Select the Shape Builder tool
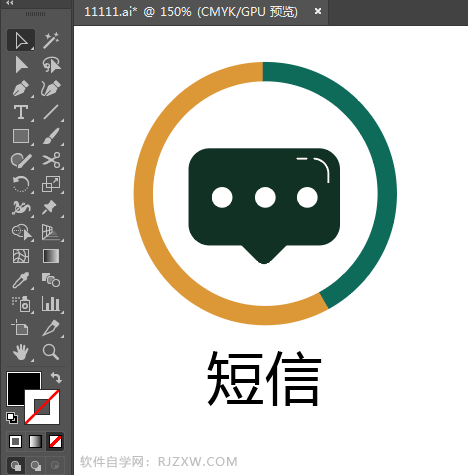468x475 pixels. click(21, 232)
